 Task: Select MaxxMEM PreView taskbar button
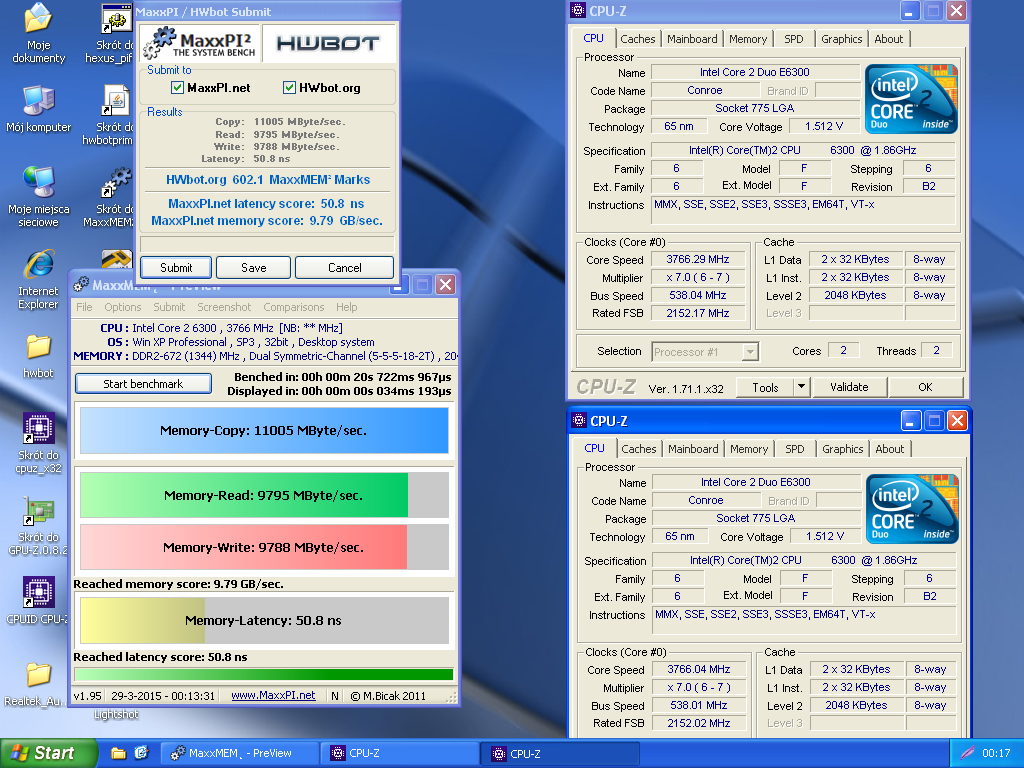[239, 753]
